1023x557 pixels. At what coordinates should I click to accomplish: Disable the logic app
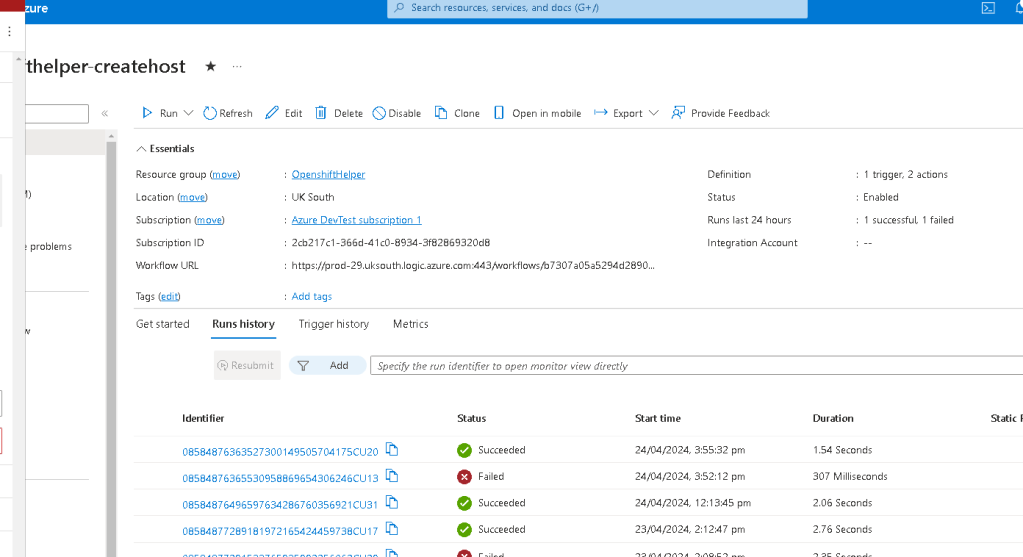[x=397, y=113]
